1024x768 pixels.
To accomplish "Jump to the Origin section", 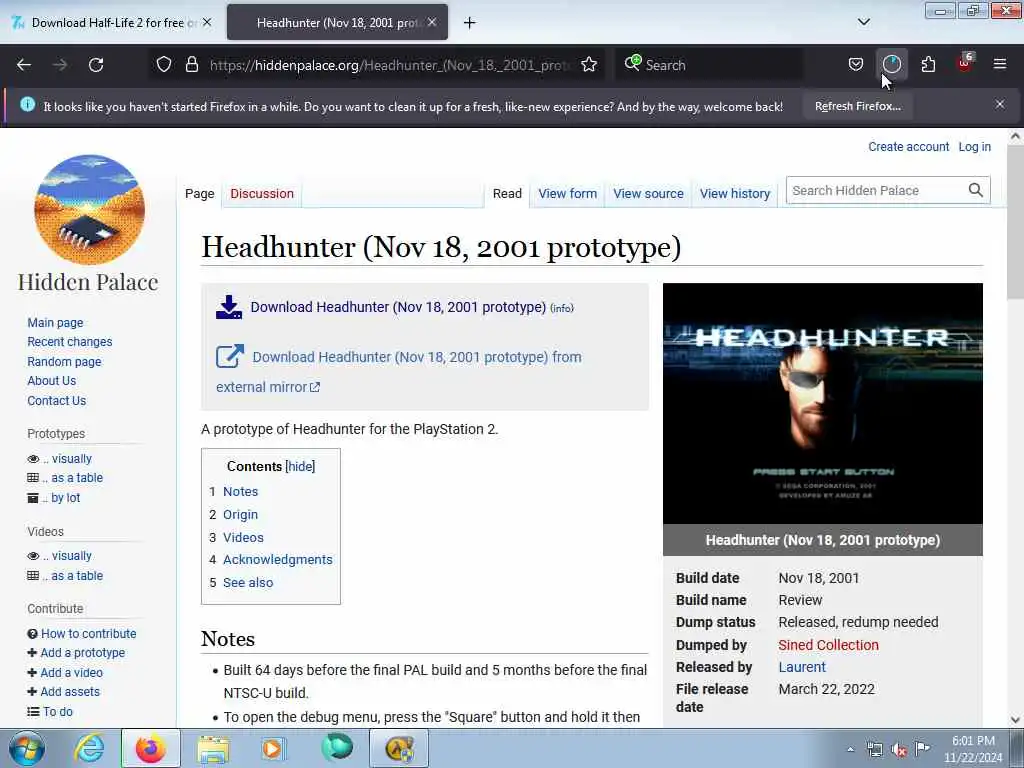I will pos(240,515).
